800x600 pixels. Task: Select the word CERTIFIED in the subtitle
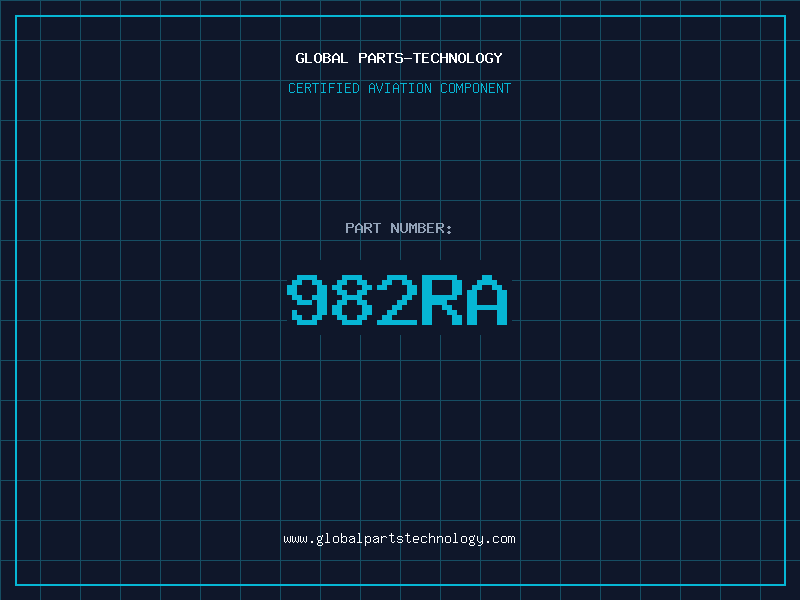coord(325,89)
